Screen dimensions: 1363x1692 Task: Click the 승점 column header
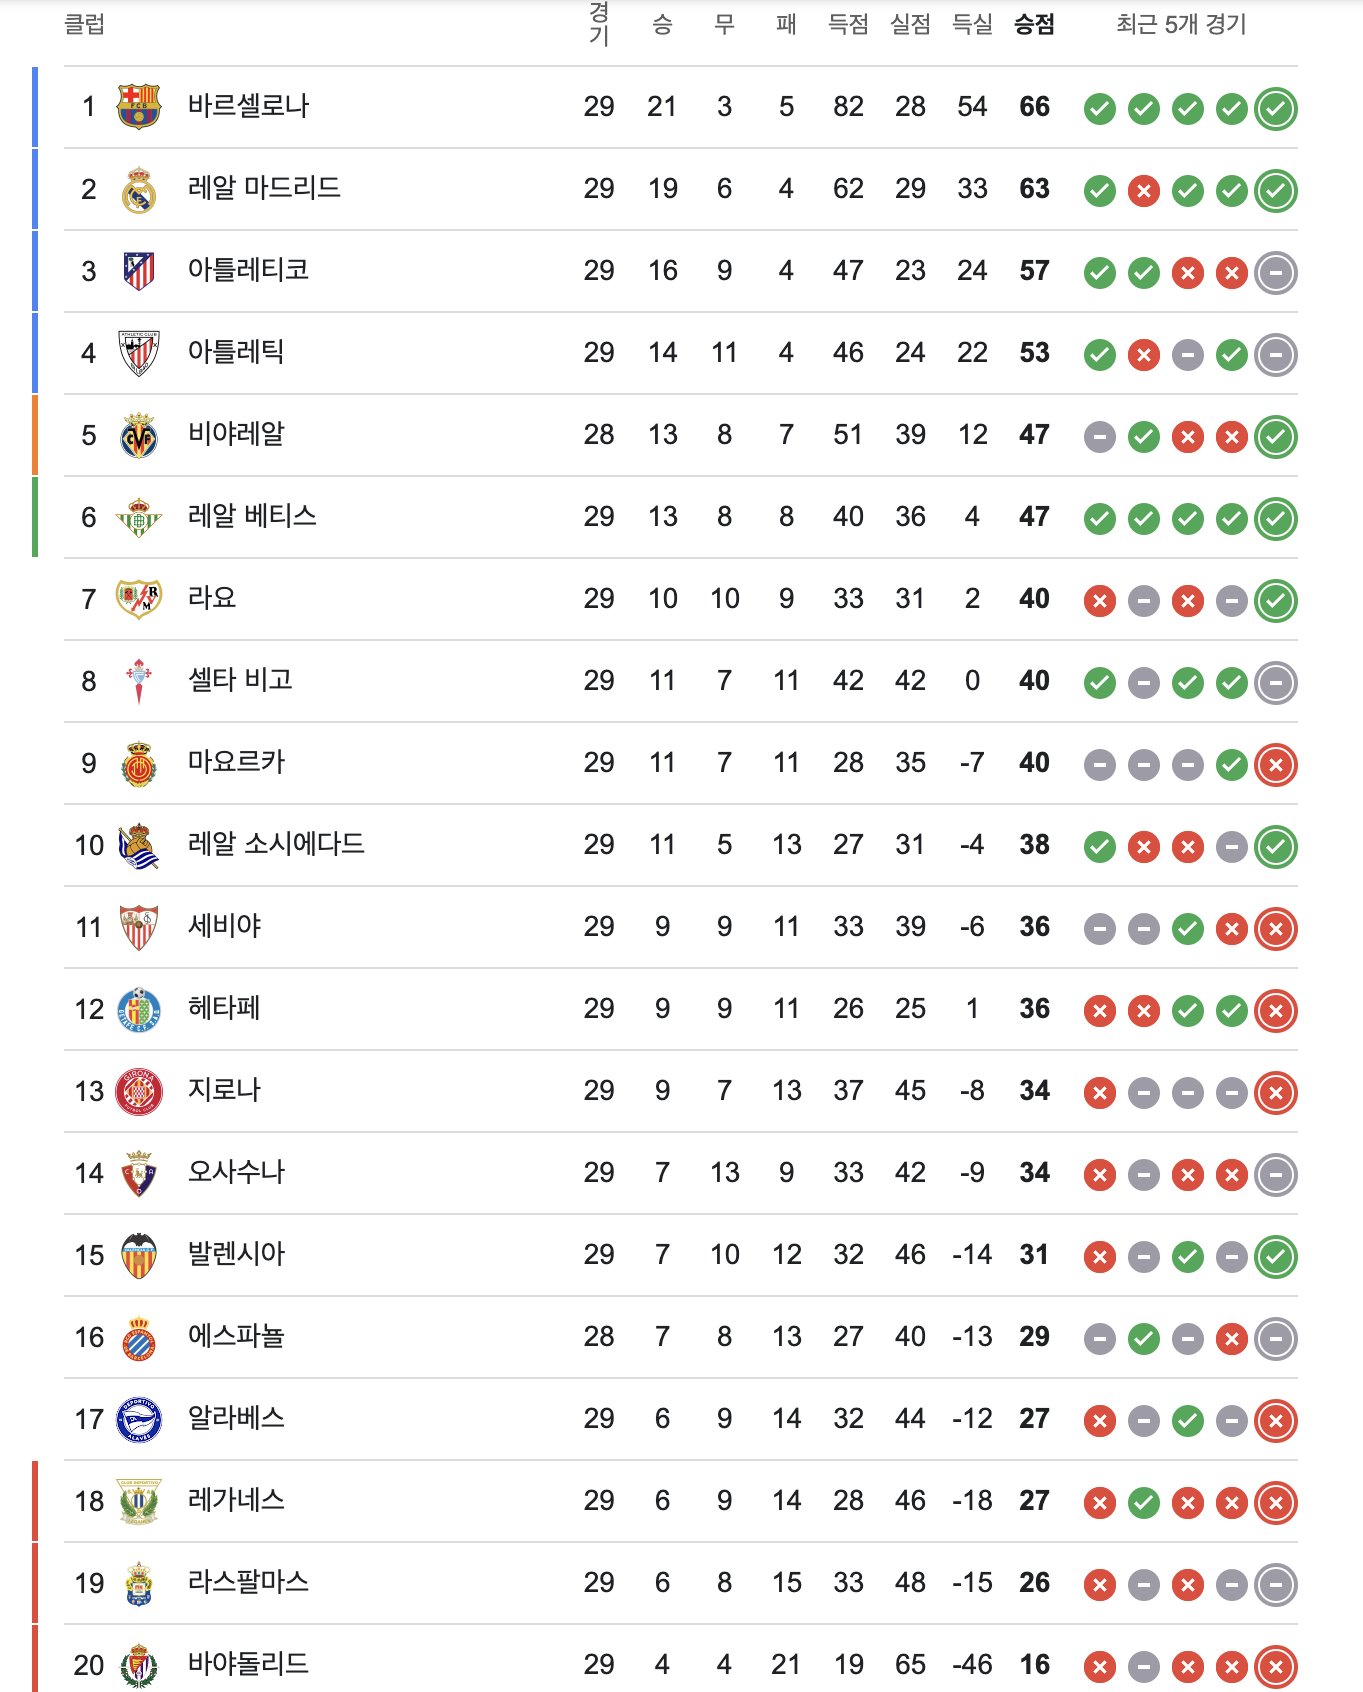pyautogui.click(x=1034, y=25)
